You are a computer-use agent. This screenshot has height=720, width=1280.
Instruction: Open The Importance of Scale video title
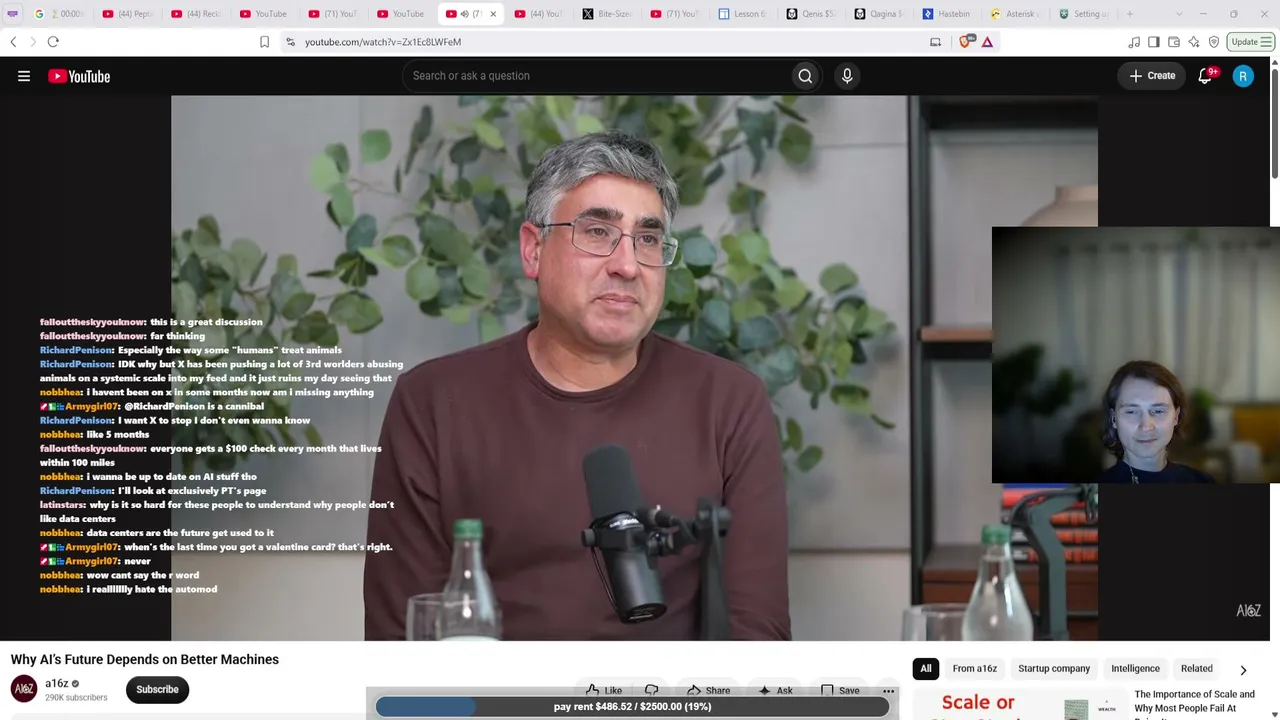[1194, 701]
